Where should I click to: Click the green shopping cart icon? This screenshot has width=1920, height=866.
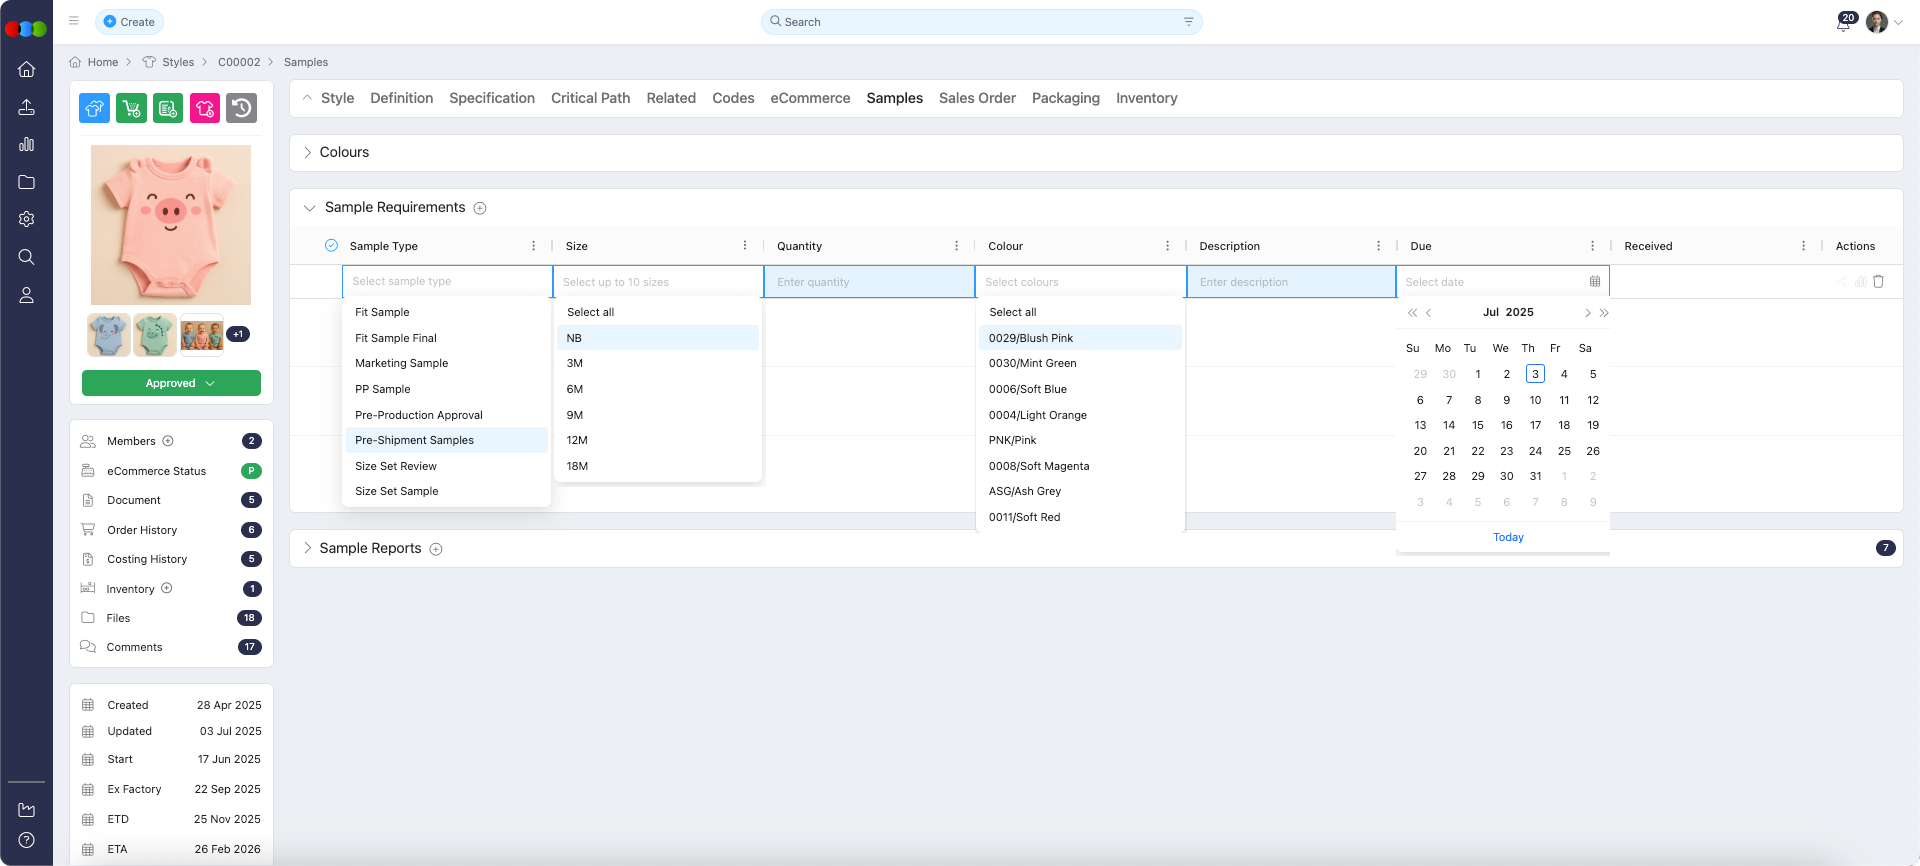[131, 108]
